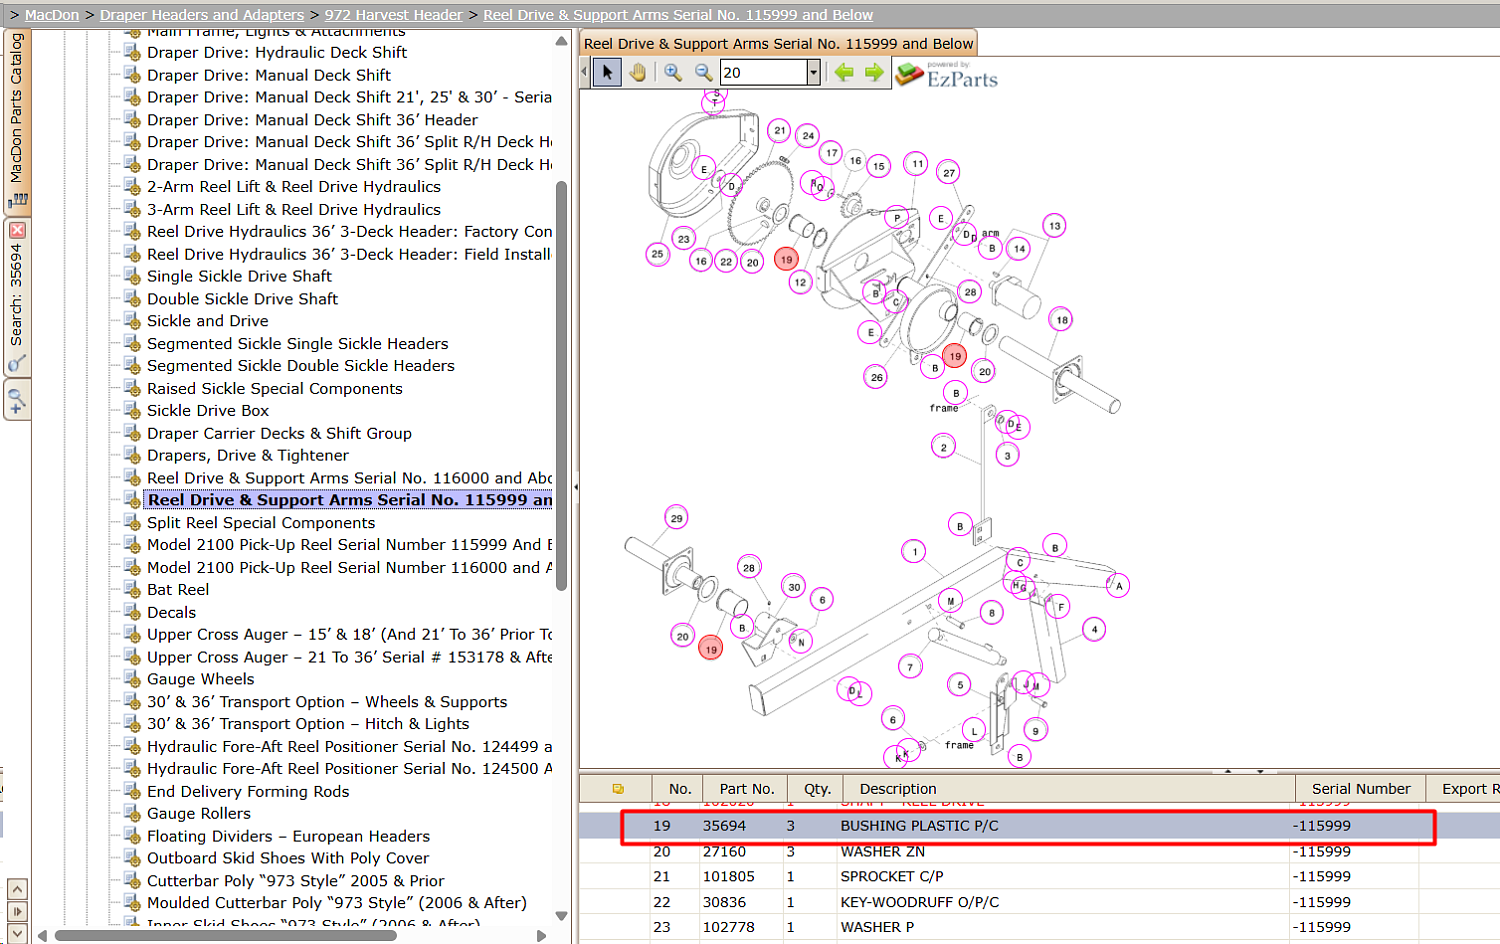
Task: Click the yellow note column header icon
Action: pyautogui.click(x=618, y=789)
